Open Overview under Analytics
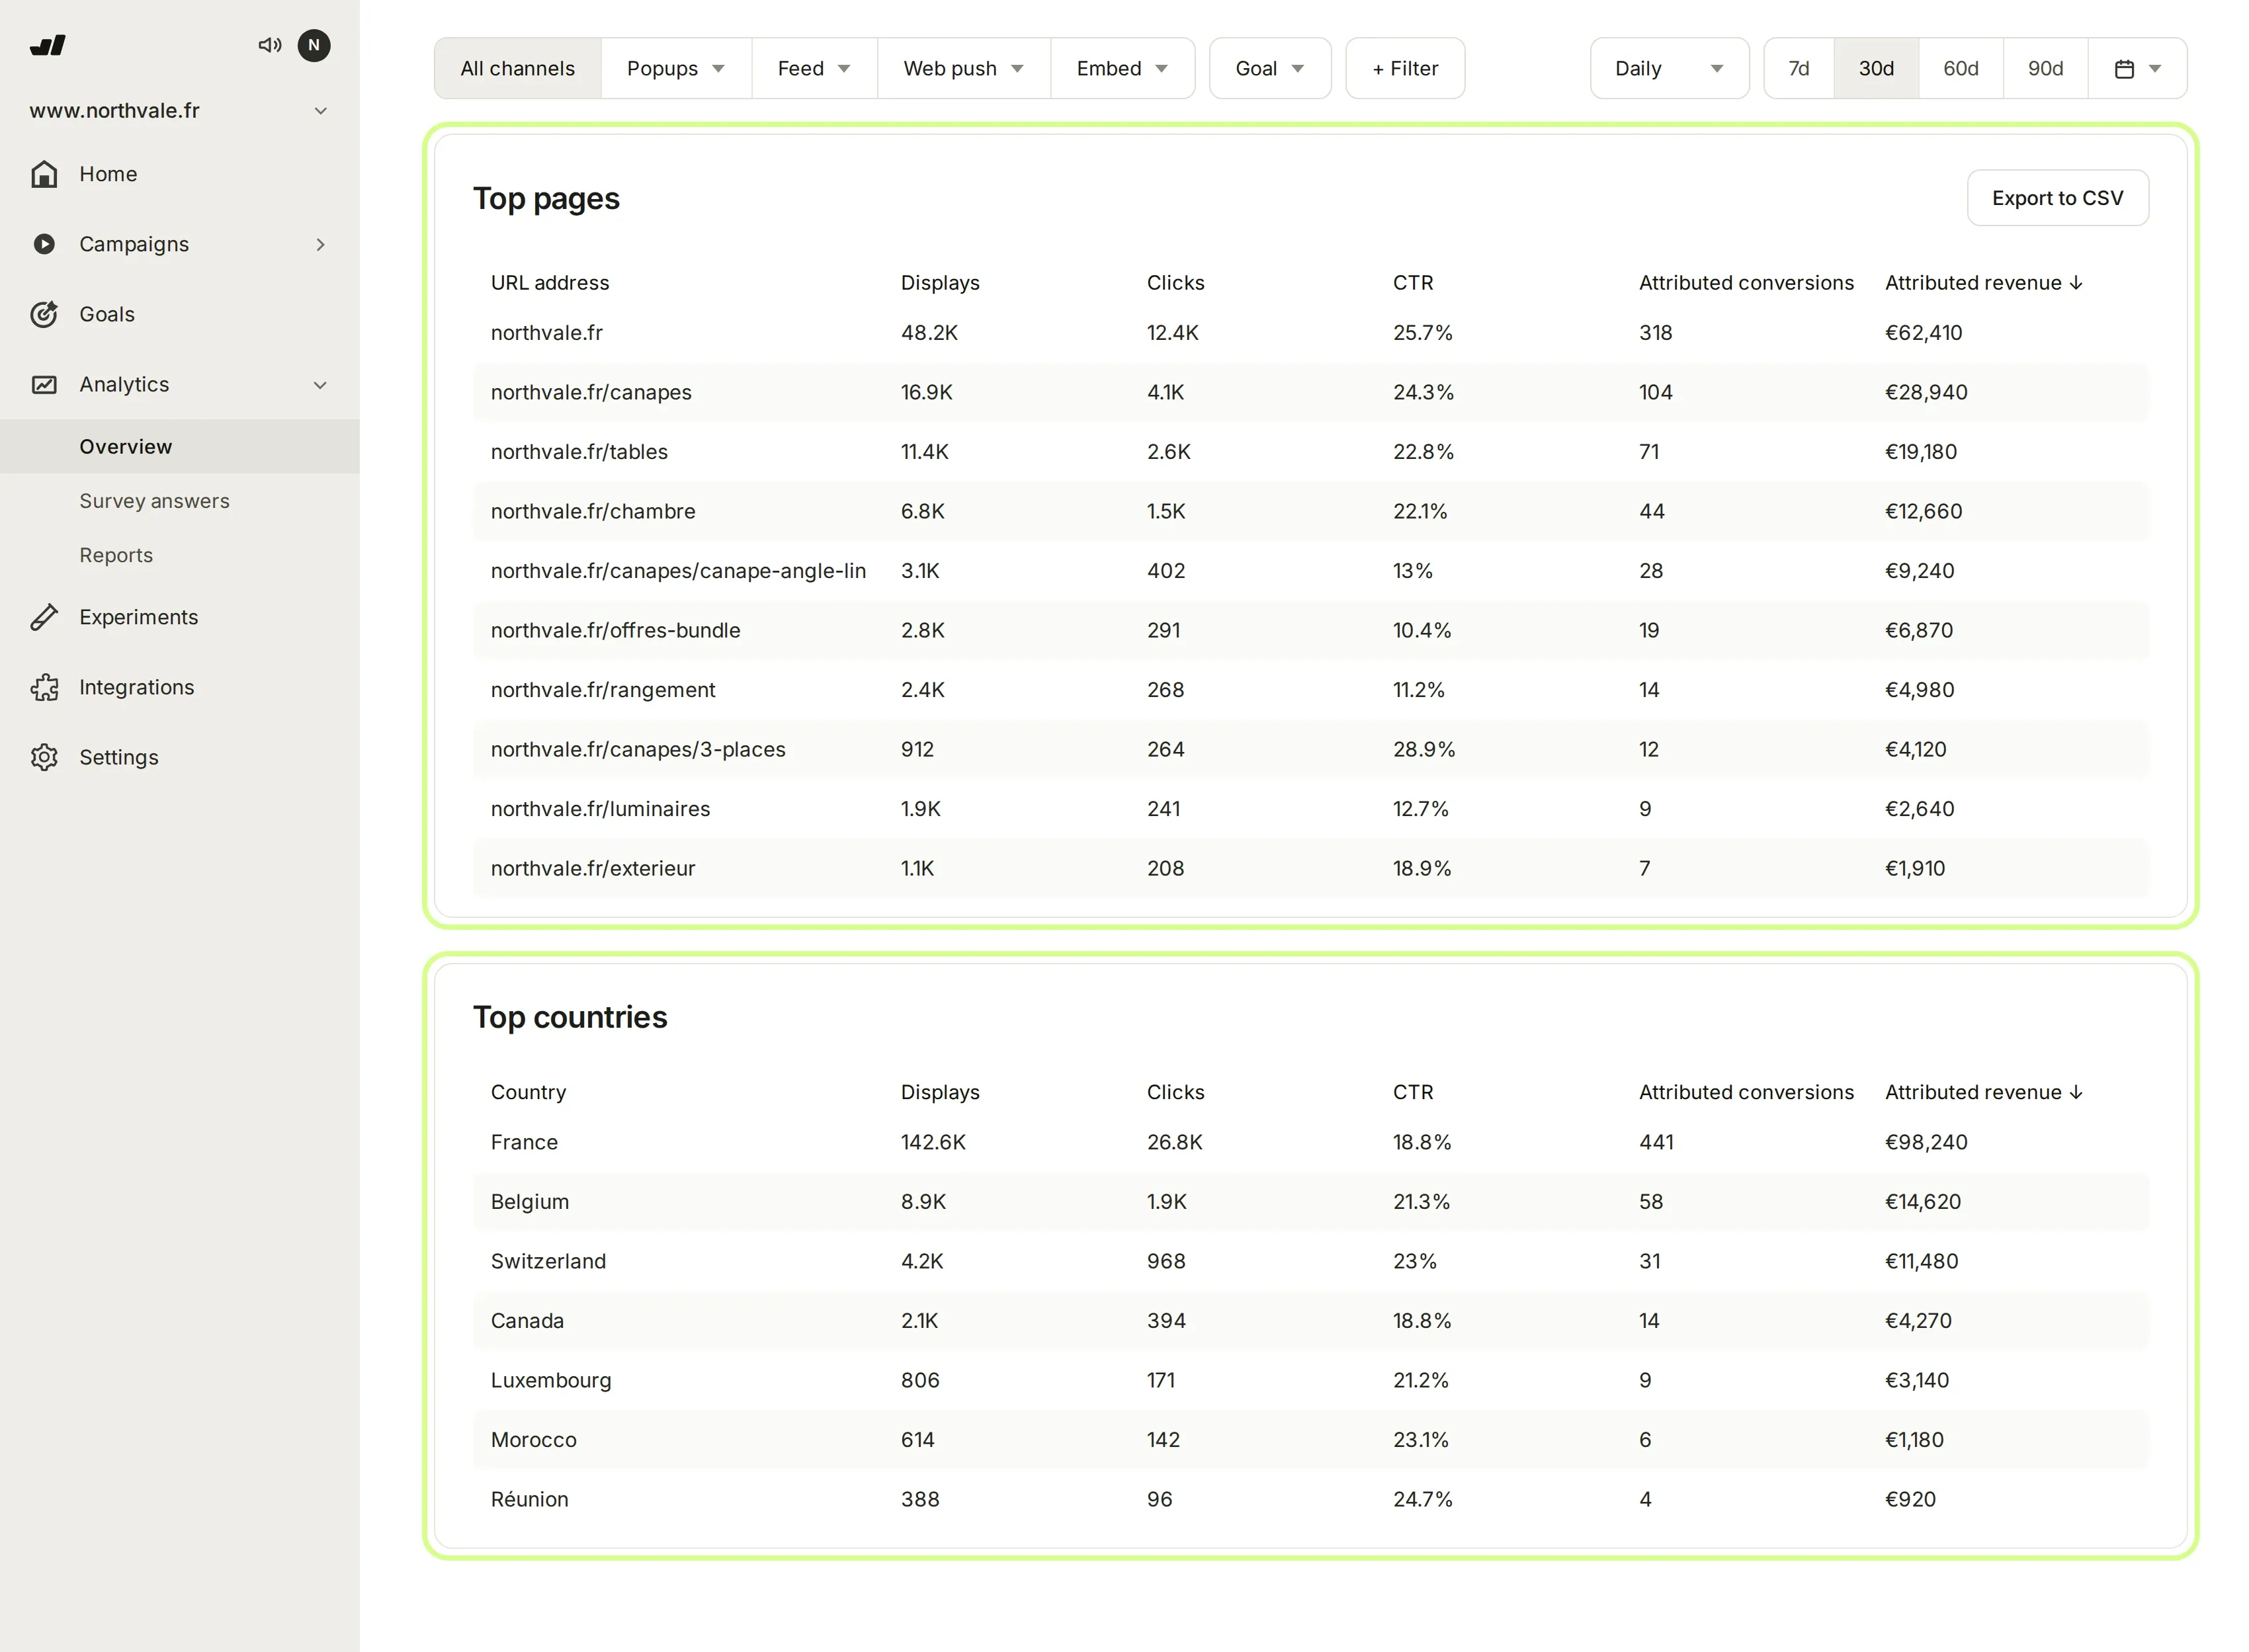 pyautogui.click(x=180, y=446)
